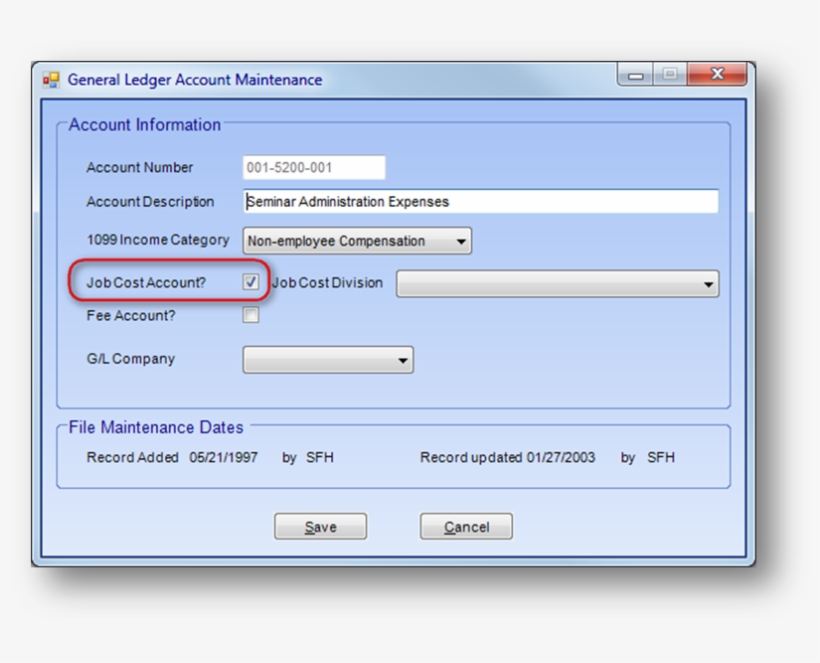Click into the Account Number field
Viewport: 820px width, 663px height.
click(x=314, y=168)
